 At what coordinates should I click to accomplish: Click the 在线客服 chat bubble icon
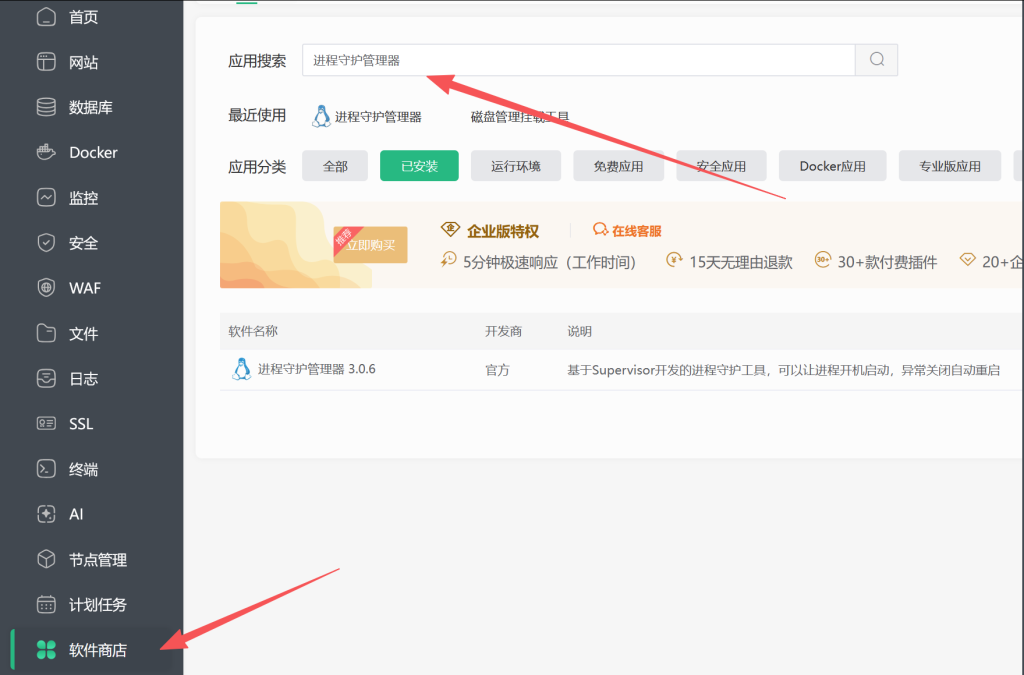(600, 229)
